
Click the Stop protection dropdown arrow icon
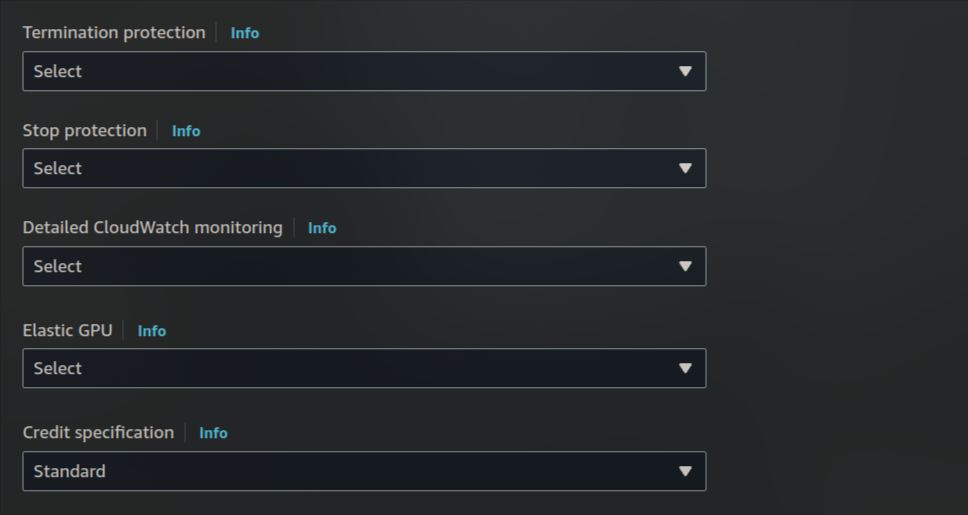point(685,168)
